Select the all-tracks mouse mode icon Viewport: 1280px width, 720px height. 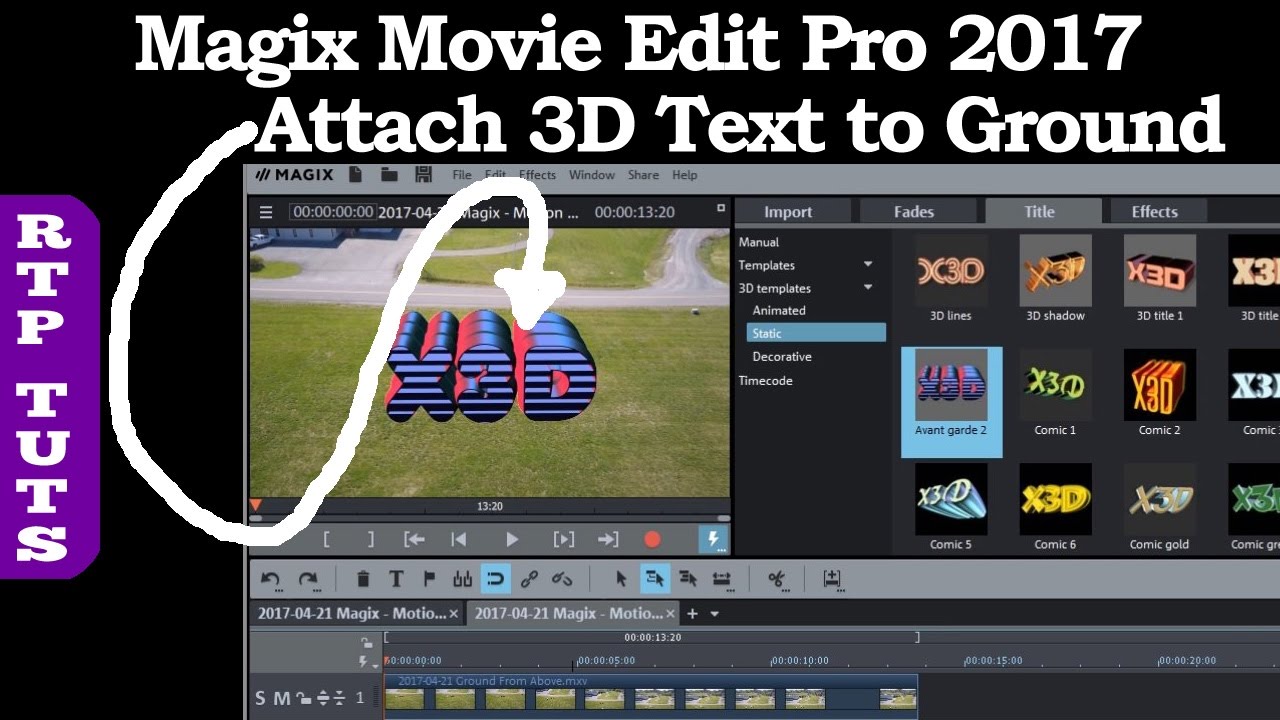pyautogui.click(x=688, y=578)
